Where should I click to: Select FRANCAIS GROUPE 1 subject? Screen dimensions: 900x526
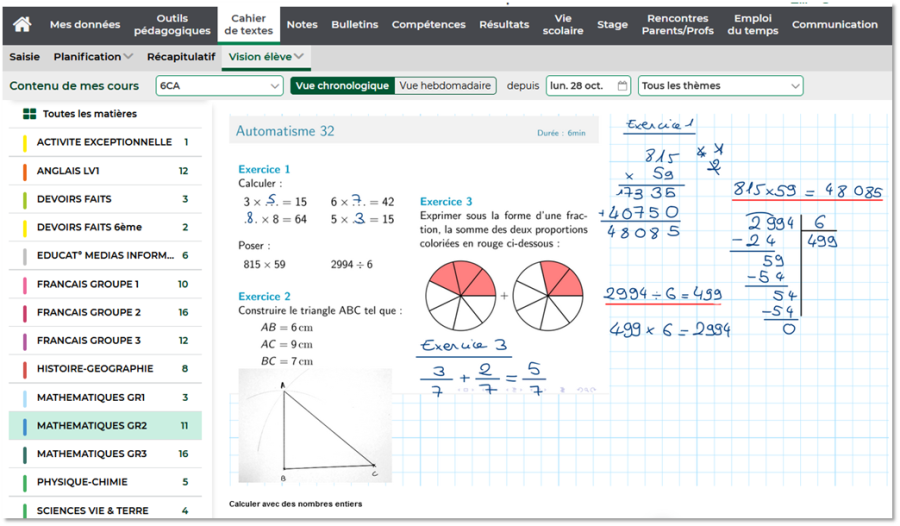click(x=106, y=284)
